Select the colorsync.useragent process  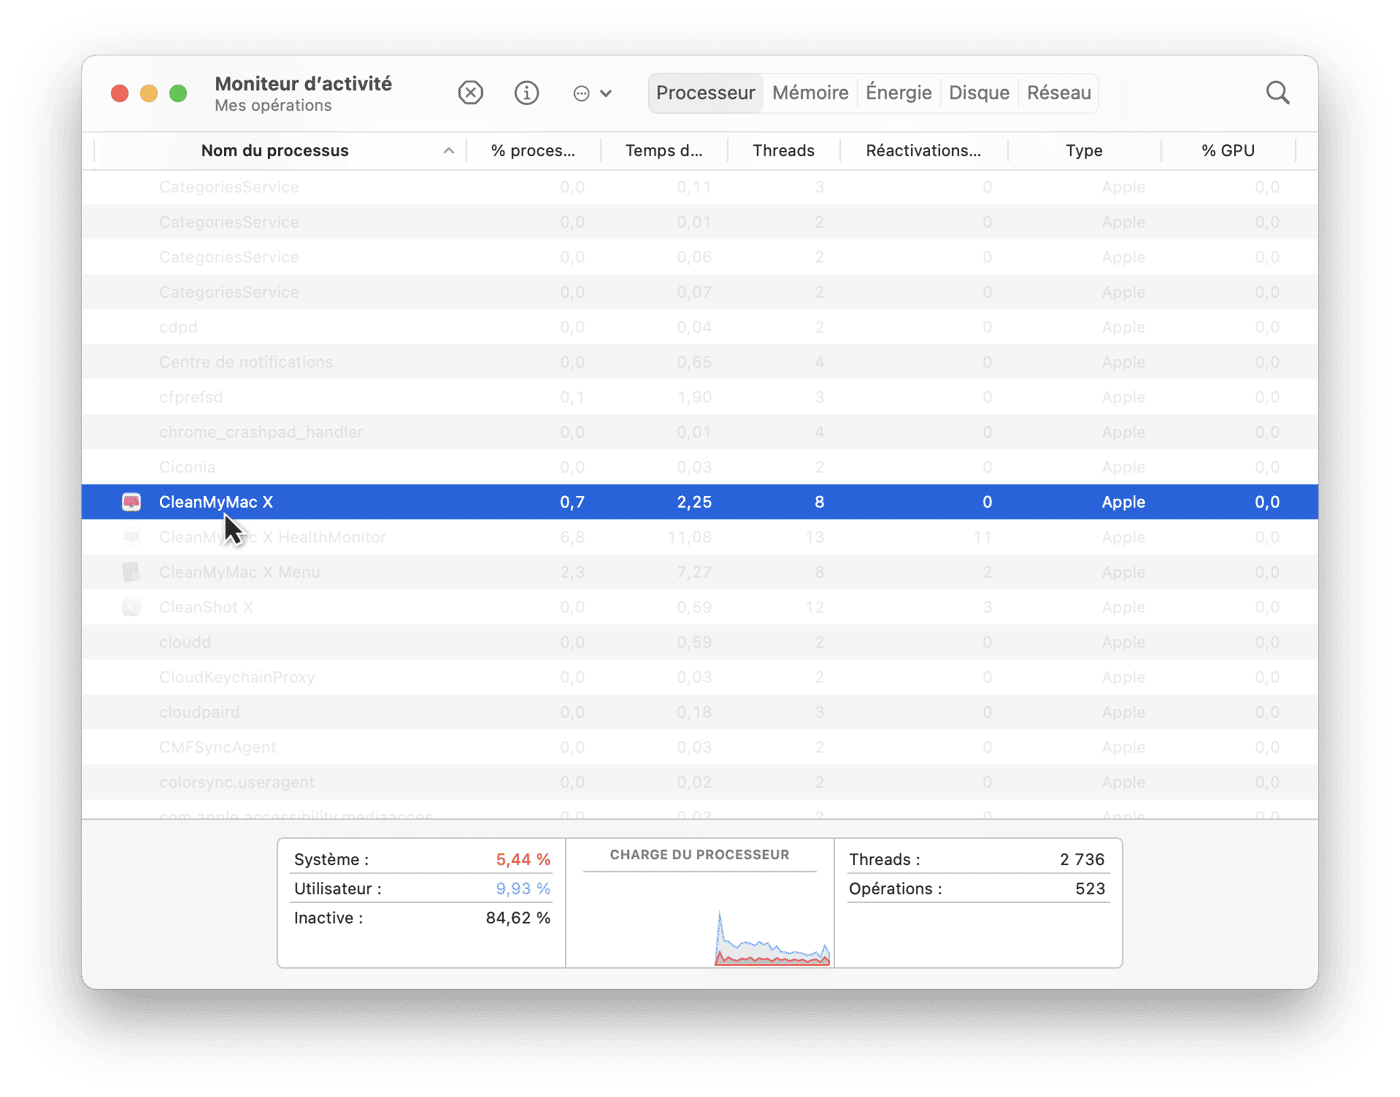click(700, 782)
